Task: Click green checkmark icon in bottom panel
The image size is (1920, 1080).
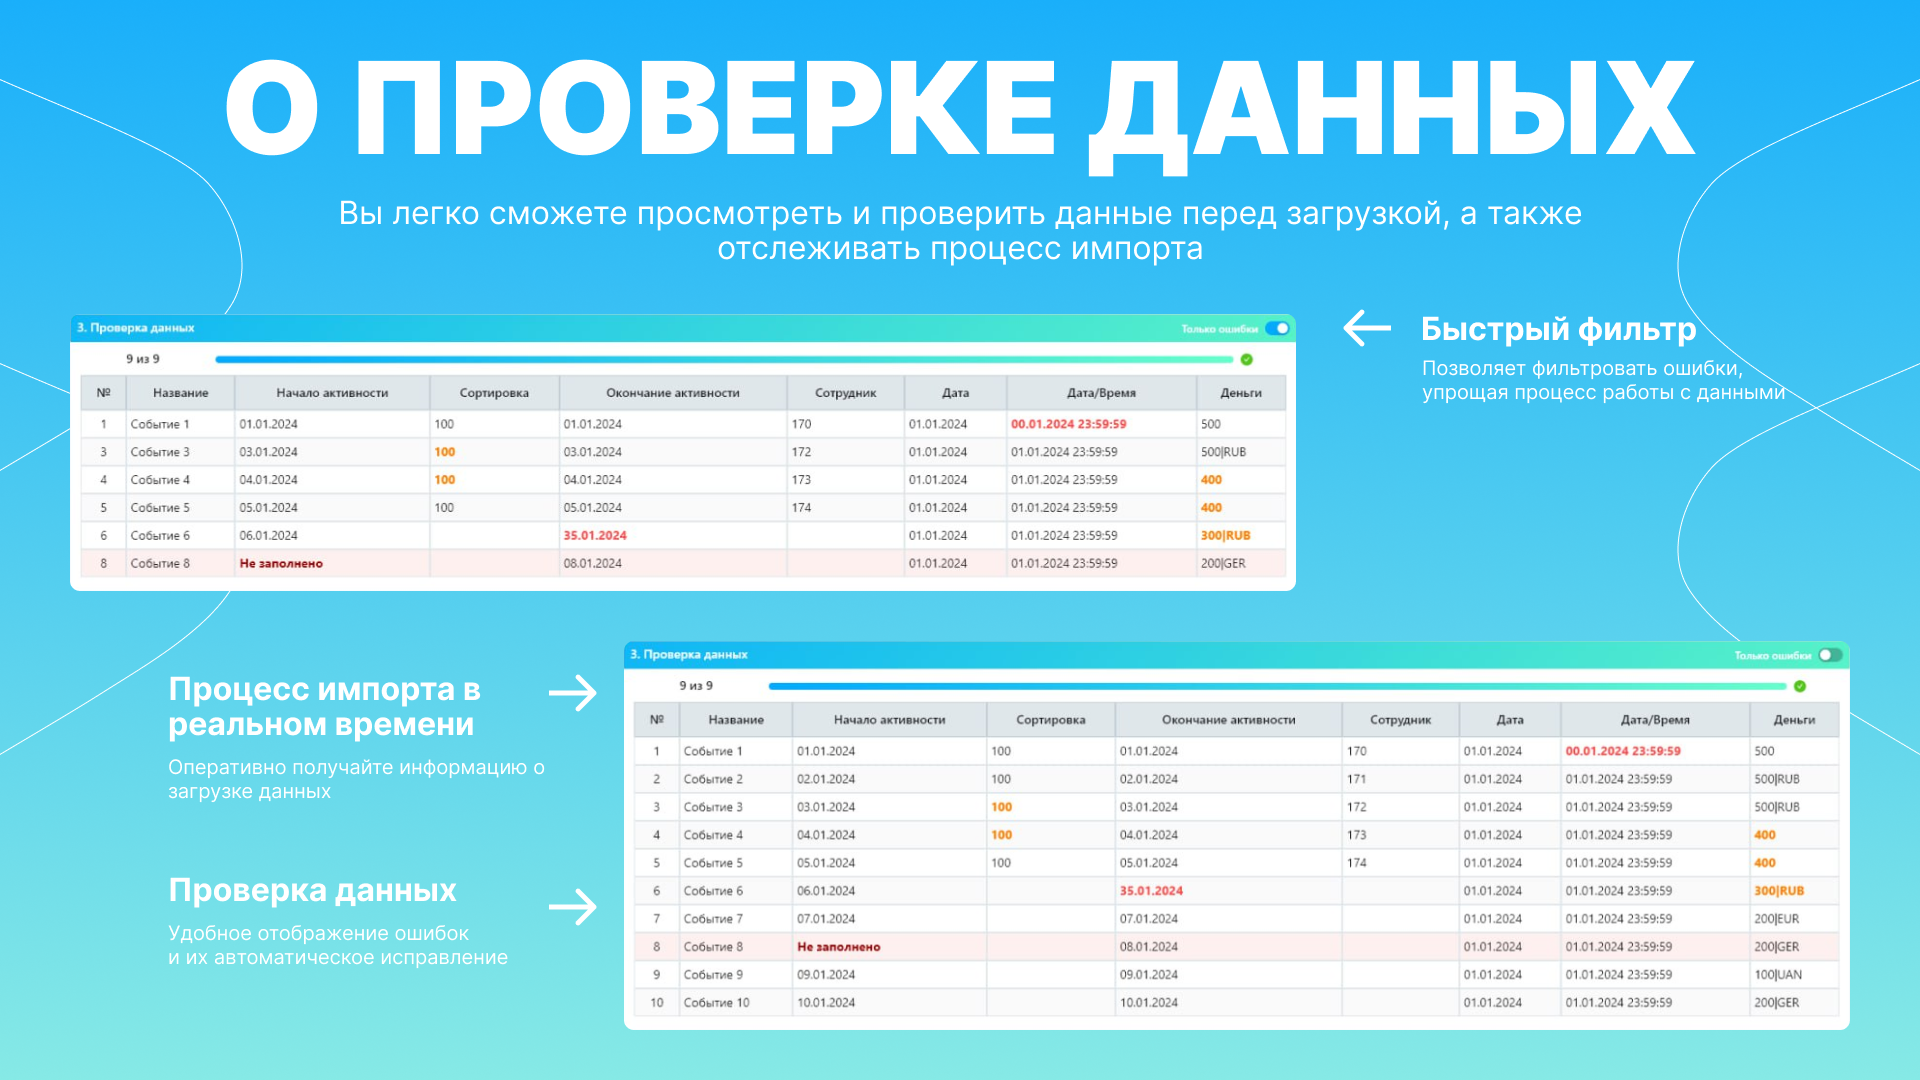Action: point(1800,686)
